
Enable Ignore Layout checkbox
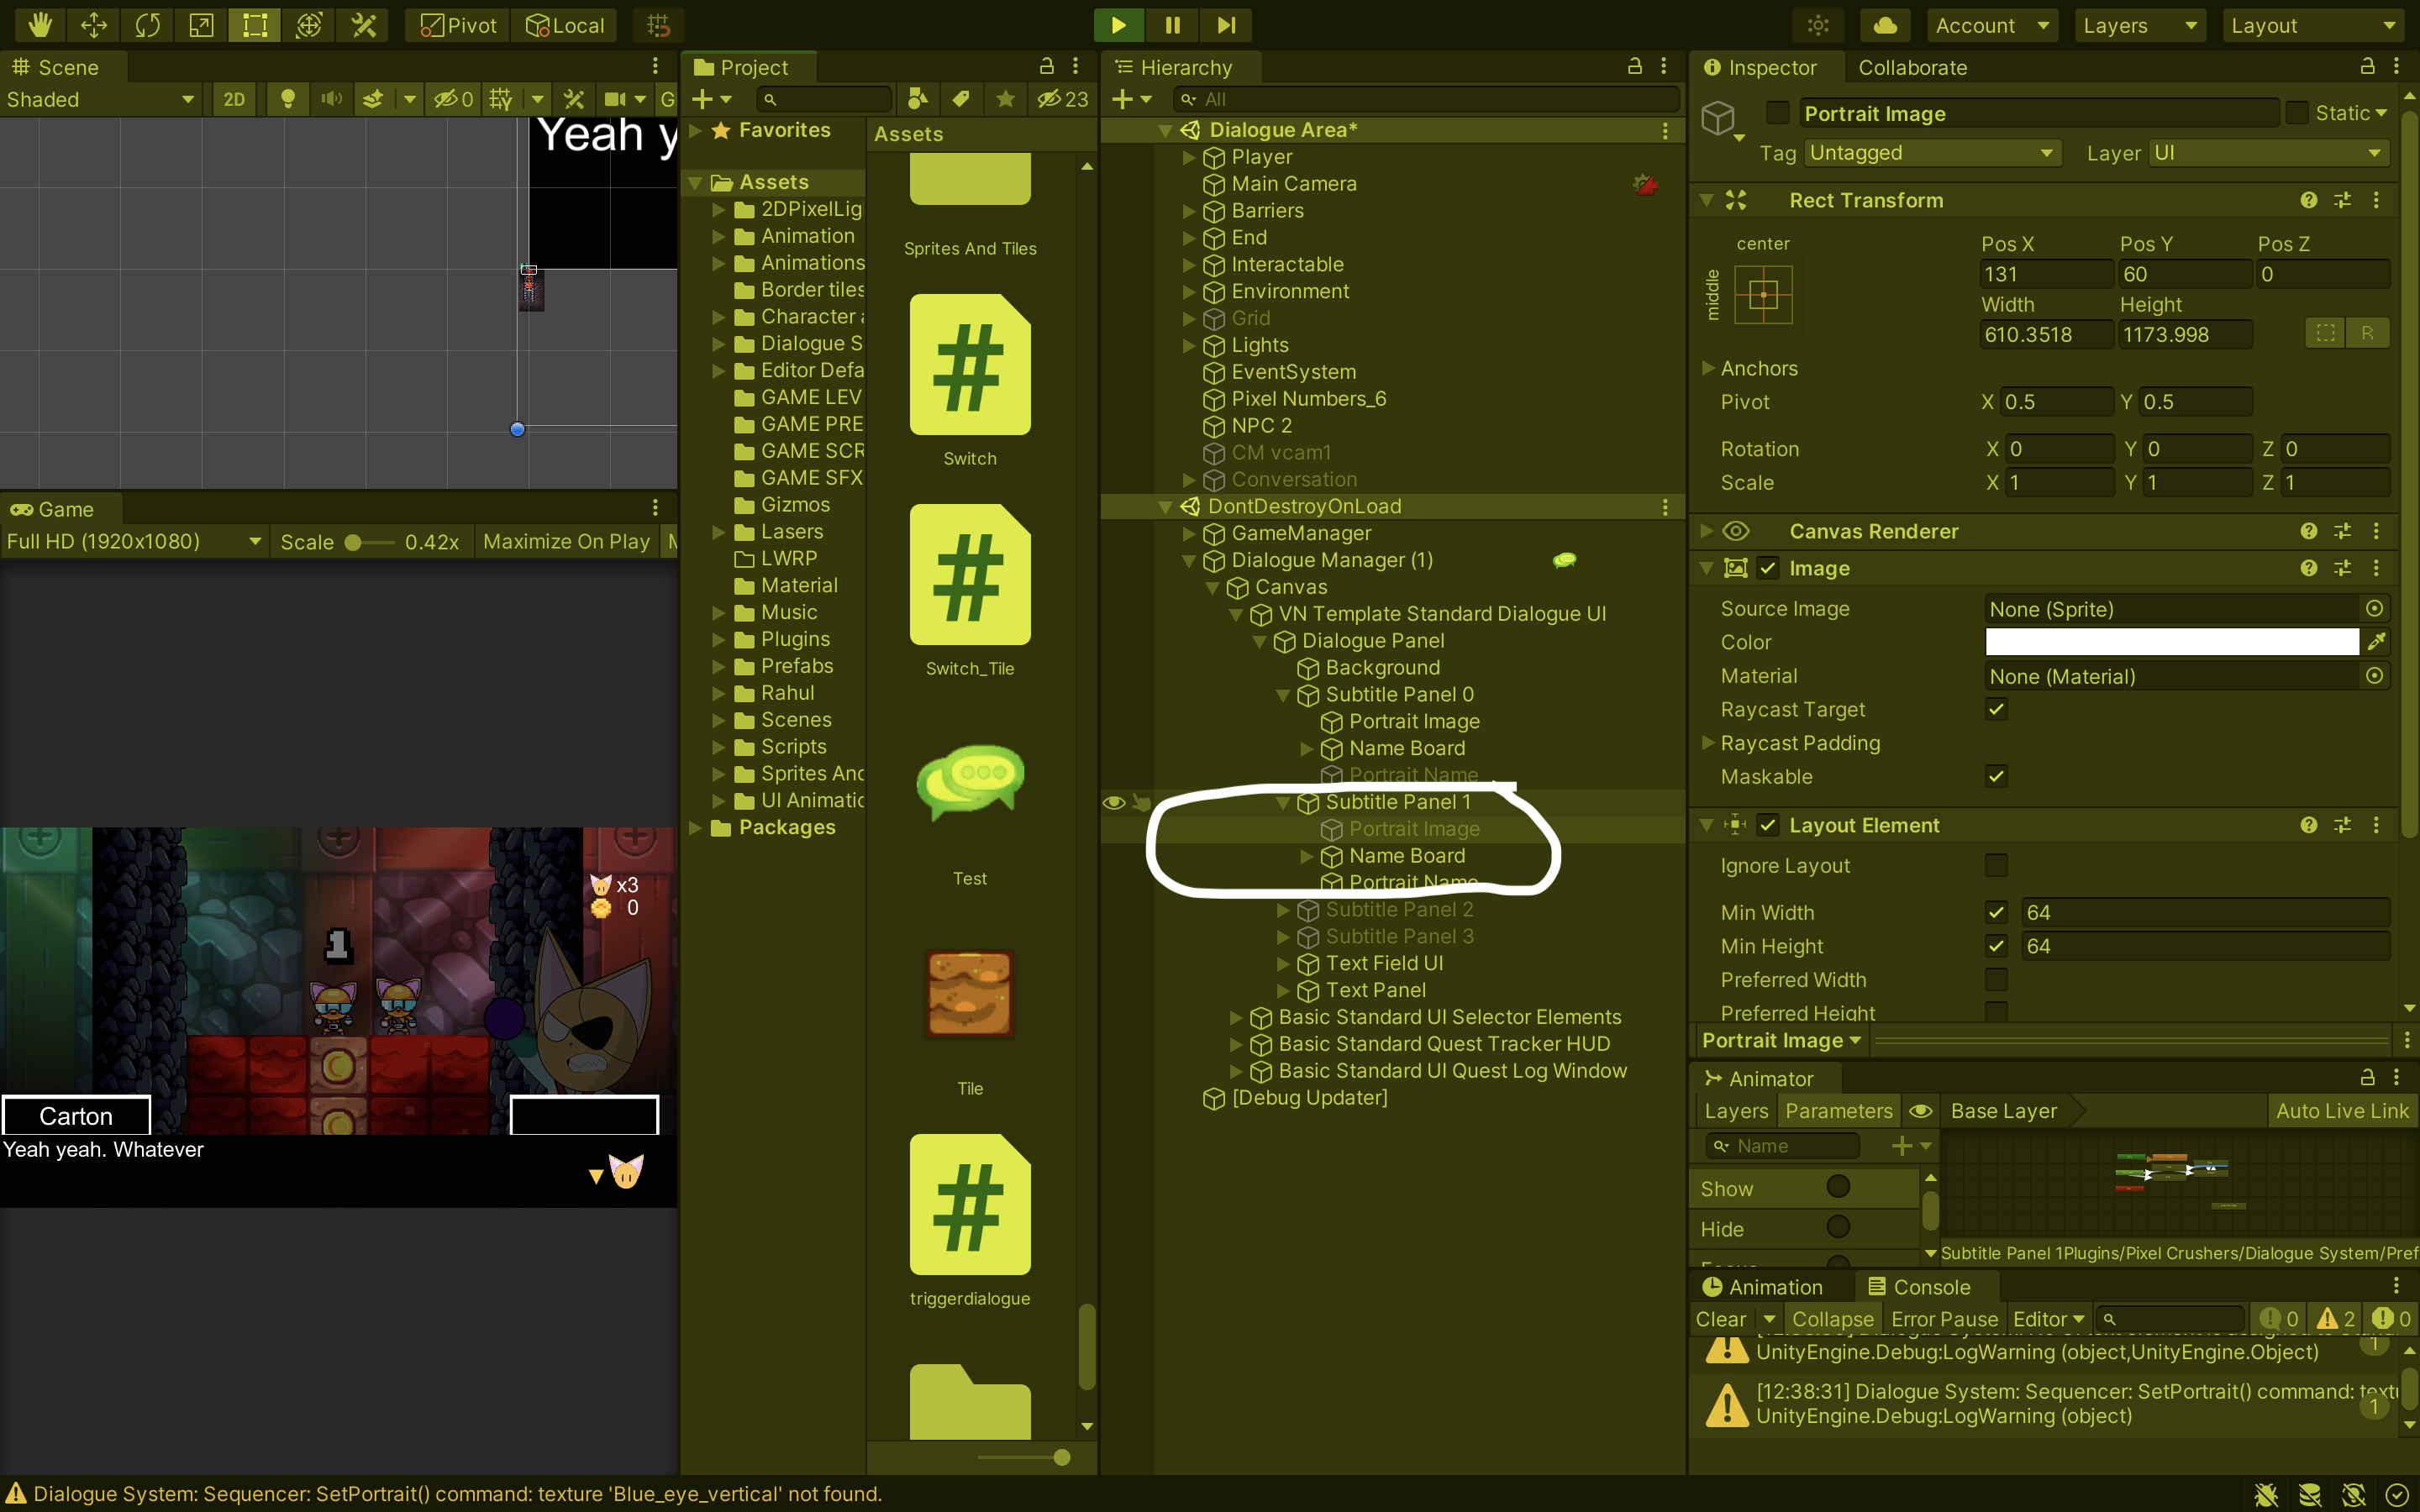coord(1996,865)
